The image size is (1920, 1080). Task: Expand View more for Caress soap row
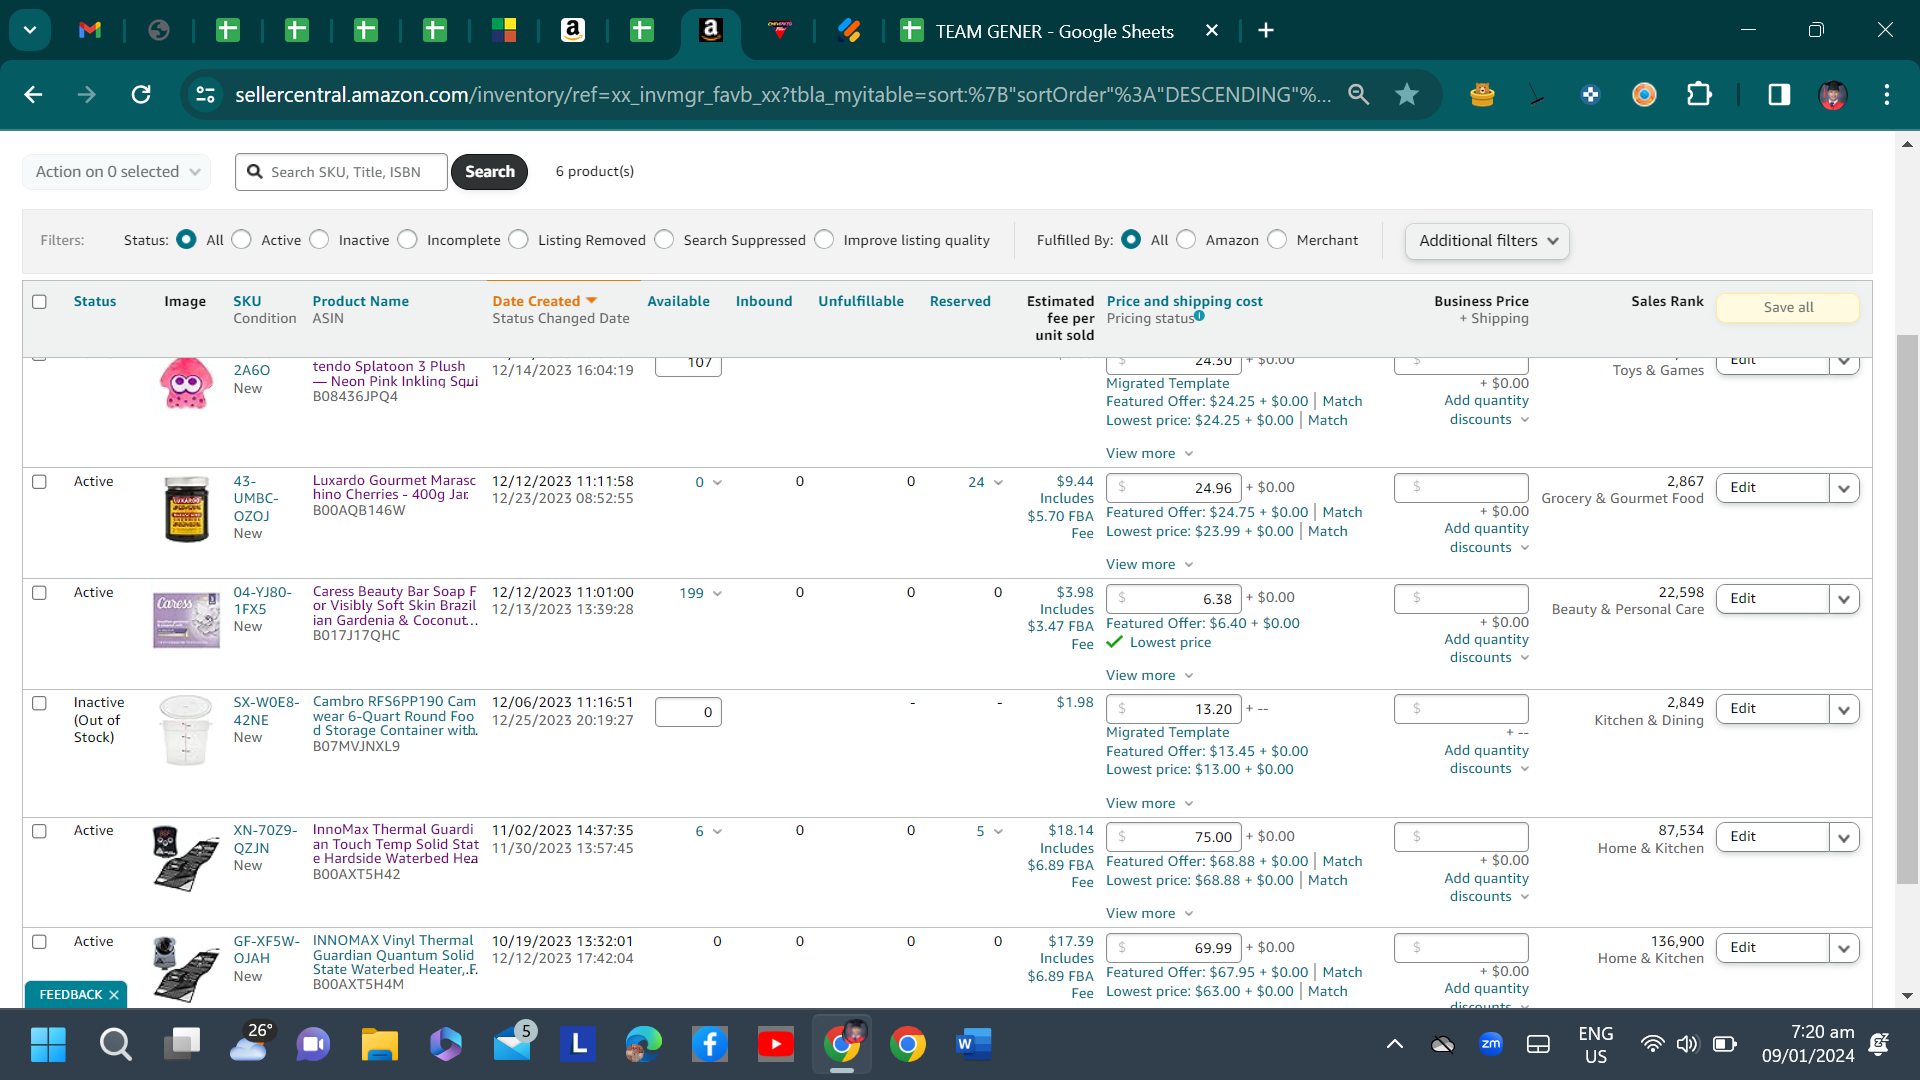coord(1149,676)
